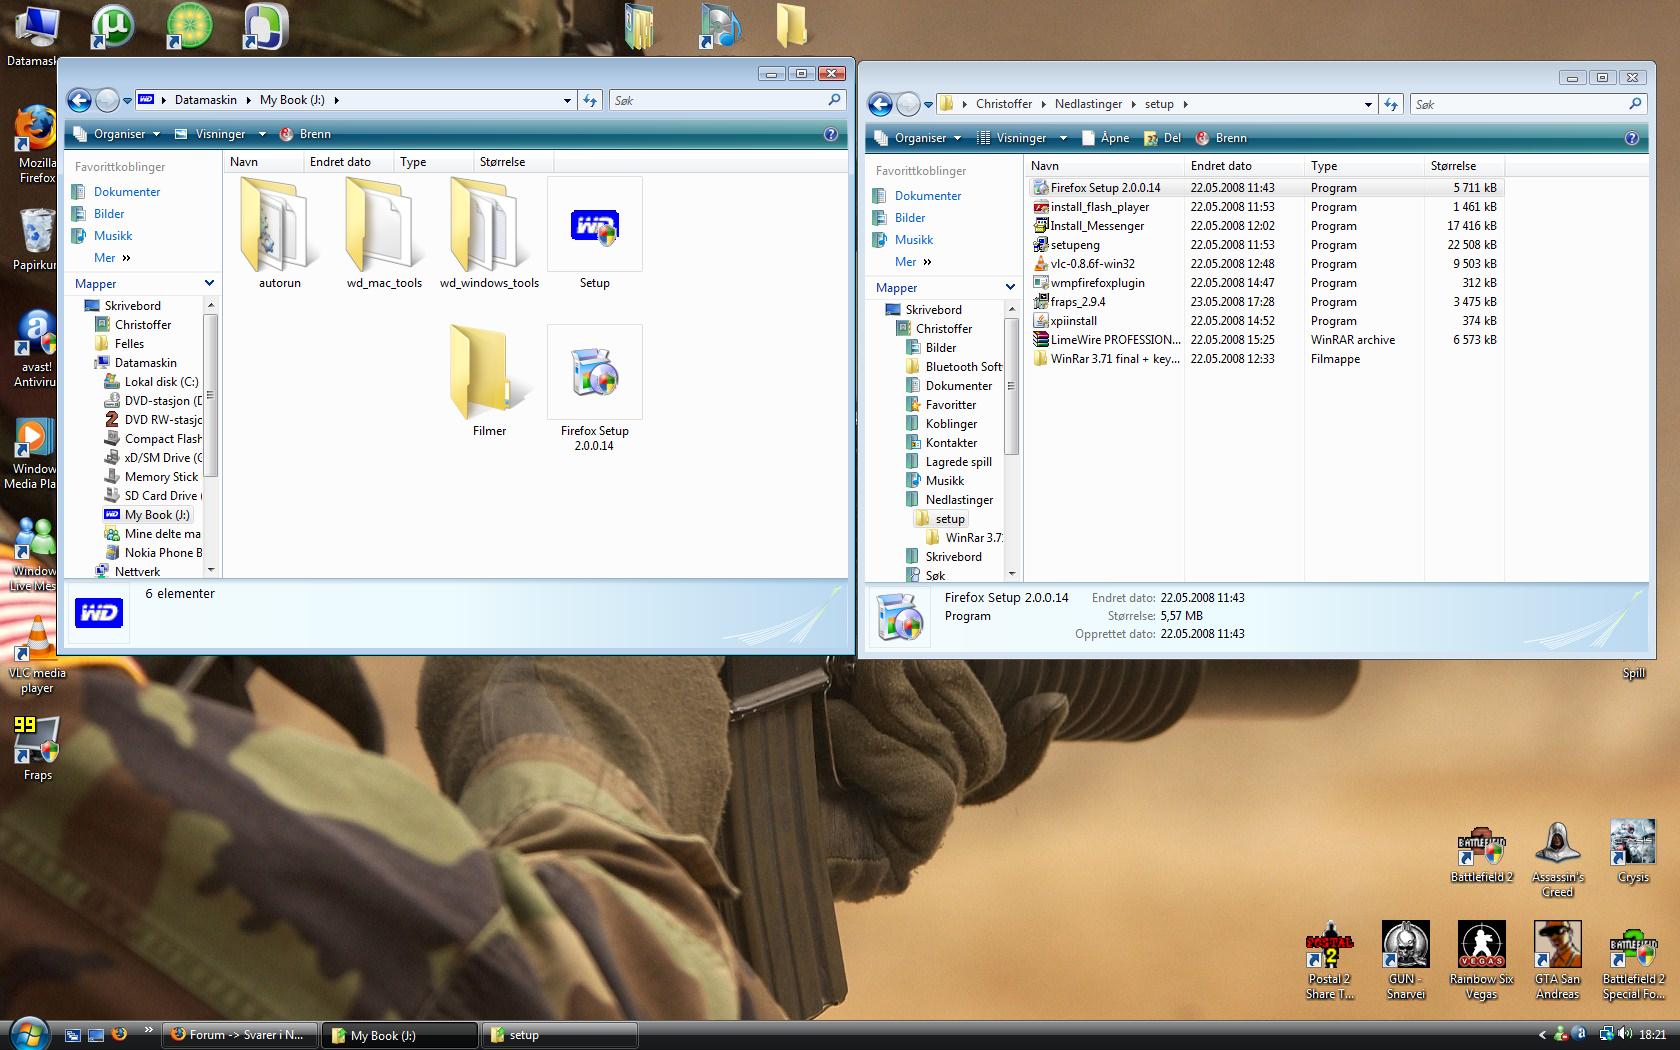Open the Visninger dropdown in My Book window
The width and height of the screenshot is (1680, 1050).
(262, 134)
